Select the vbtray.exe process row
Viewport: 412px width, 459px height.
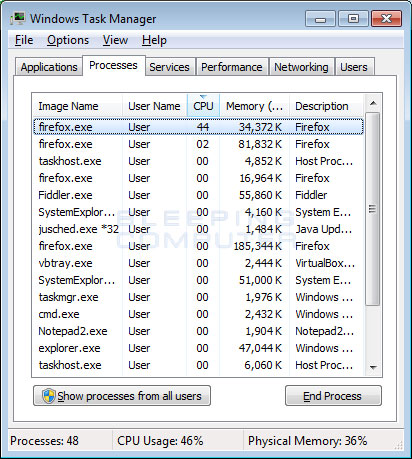[x=198, y=263]
